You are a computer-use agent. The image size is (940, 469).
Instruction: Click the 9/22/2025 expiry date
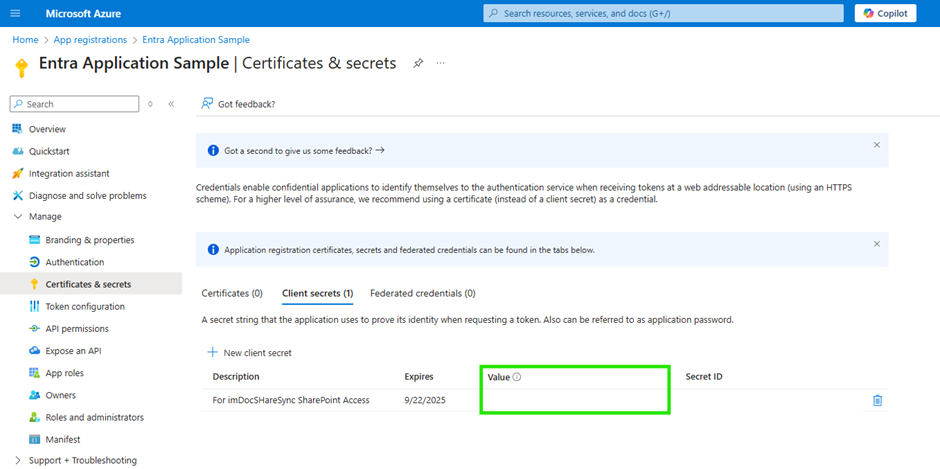pyautogui.click(x=425, y=400)
